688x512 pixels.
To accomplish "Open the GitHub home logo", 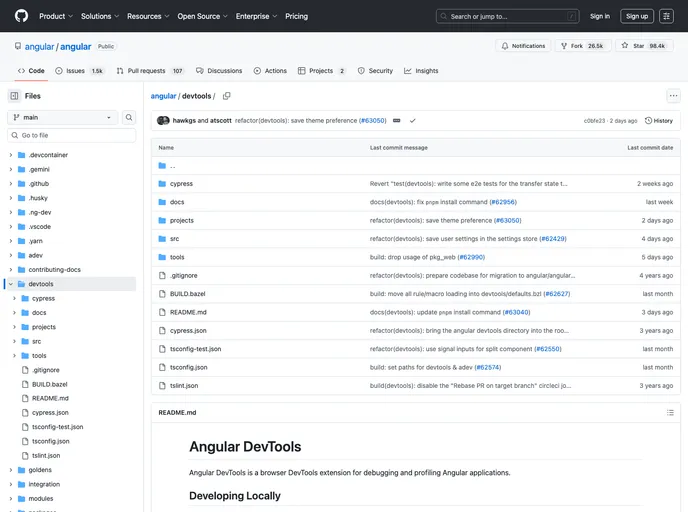I will click(21, 16).
